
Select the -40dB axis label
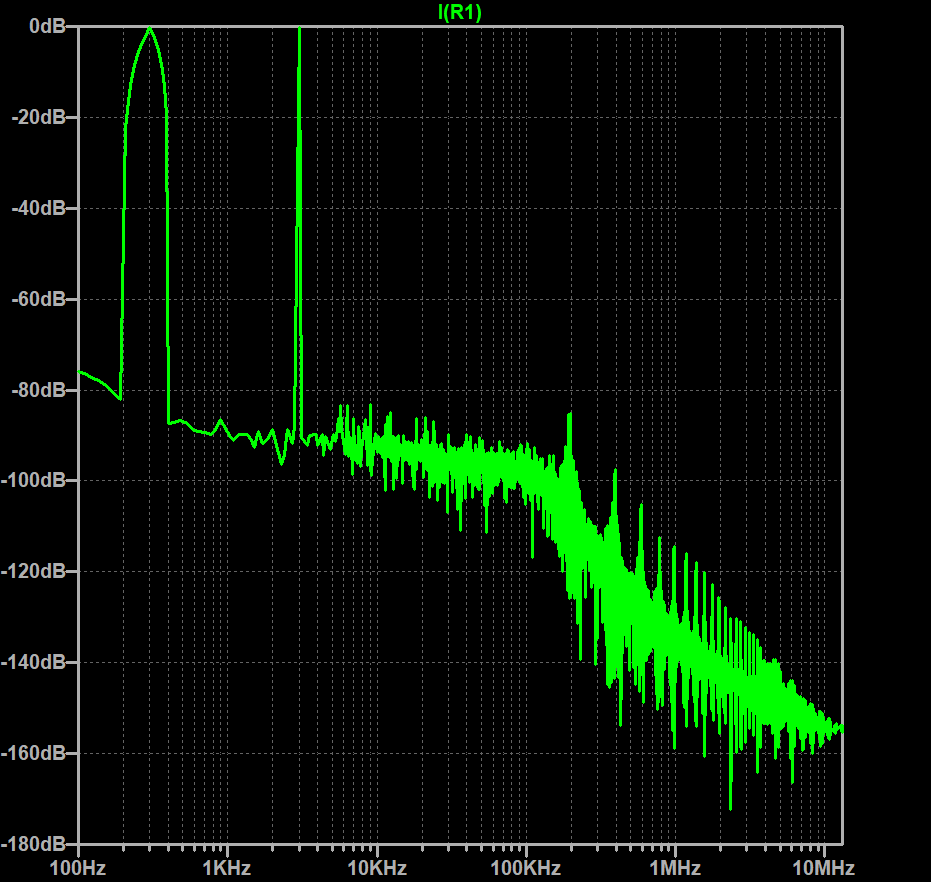tap(39, 208)
